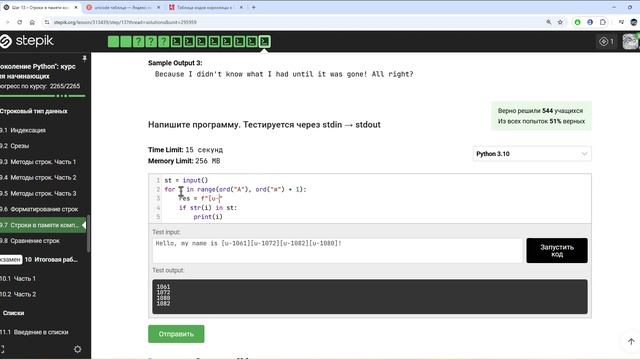The width and height of the screenshot is (640, 360).
Task: Open the blue round extension icon
Action: [590, 22]
